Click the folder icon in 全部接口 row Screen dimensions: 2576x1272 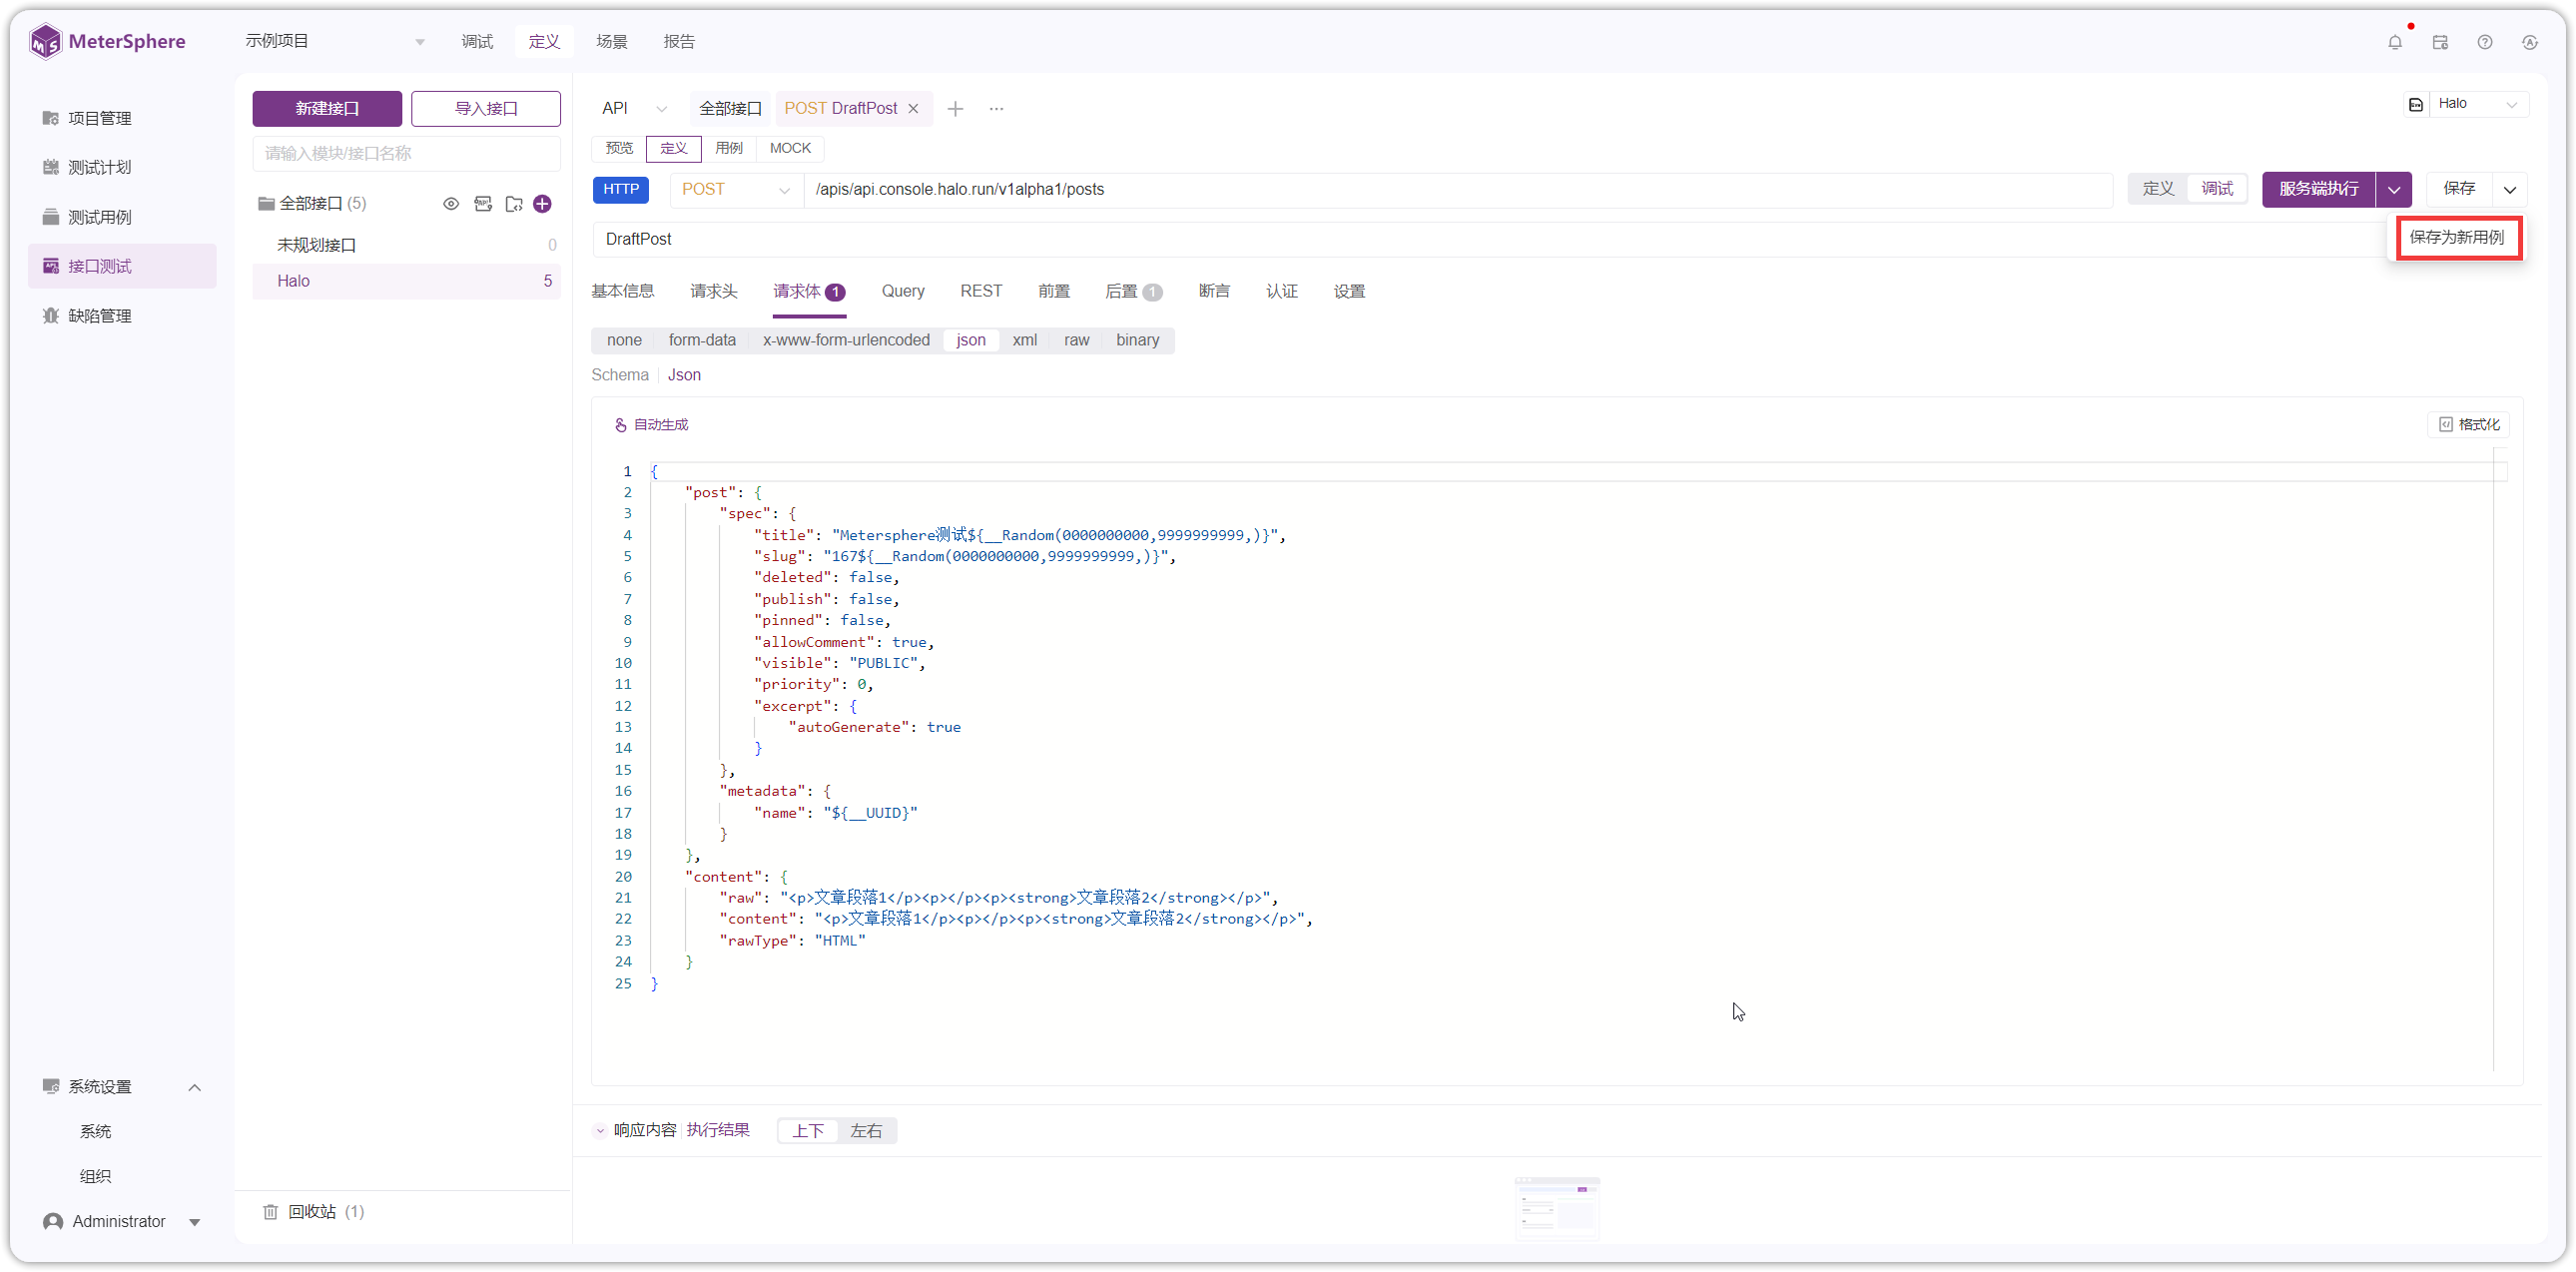coord(514,204)
